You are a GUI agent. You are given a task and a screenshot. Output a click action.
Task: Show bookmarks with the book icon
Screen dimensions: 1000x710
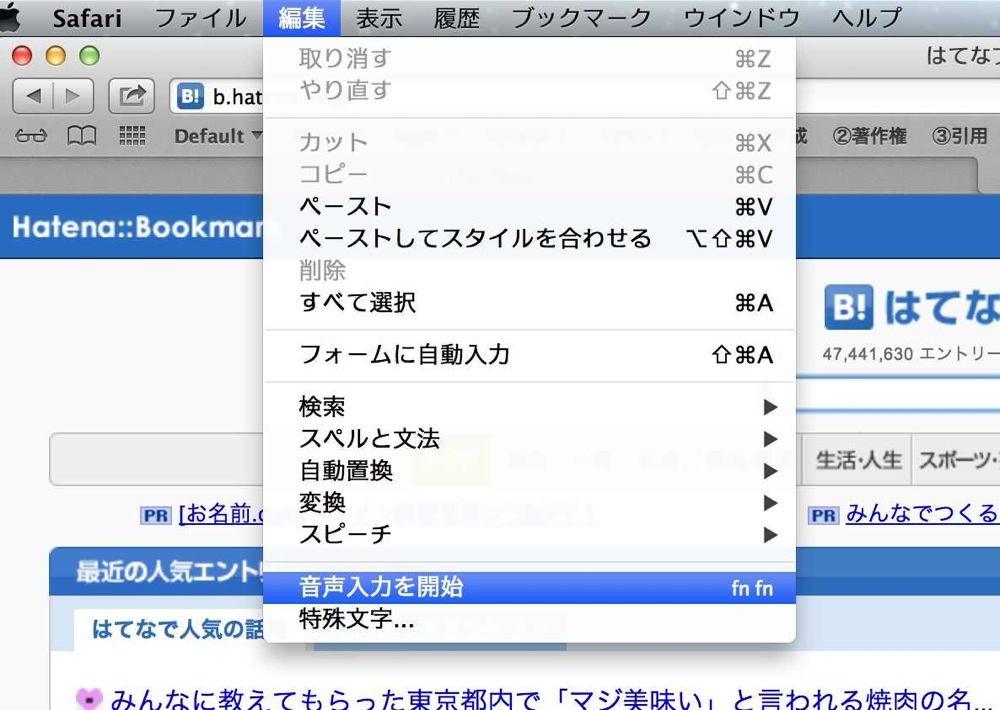[82, 135]
